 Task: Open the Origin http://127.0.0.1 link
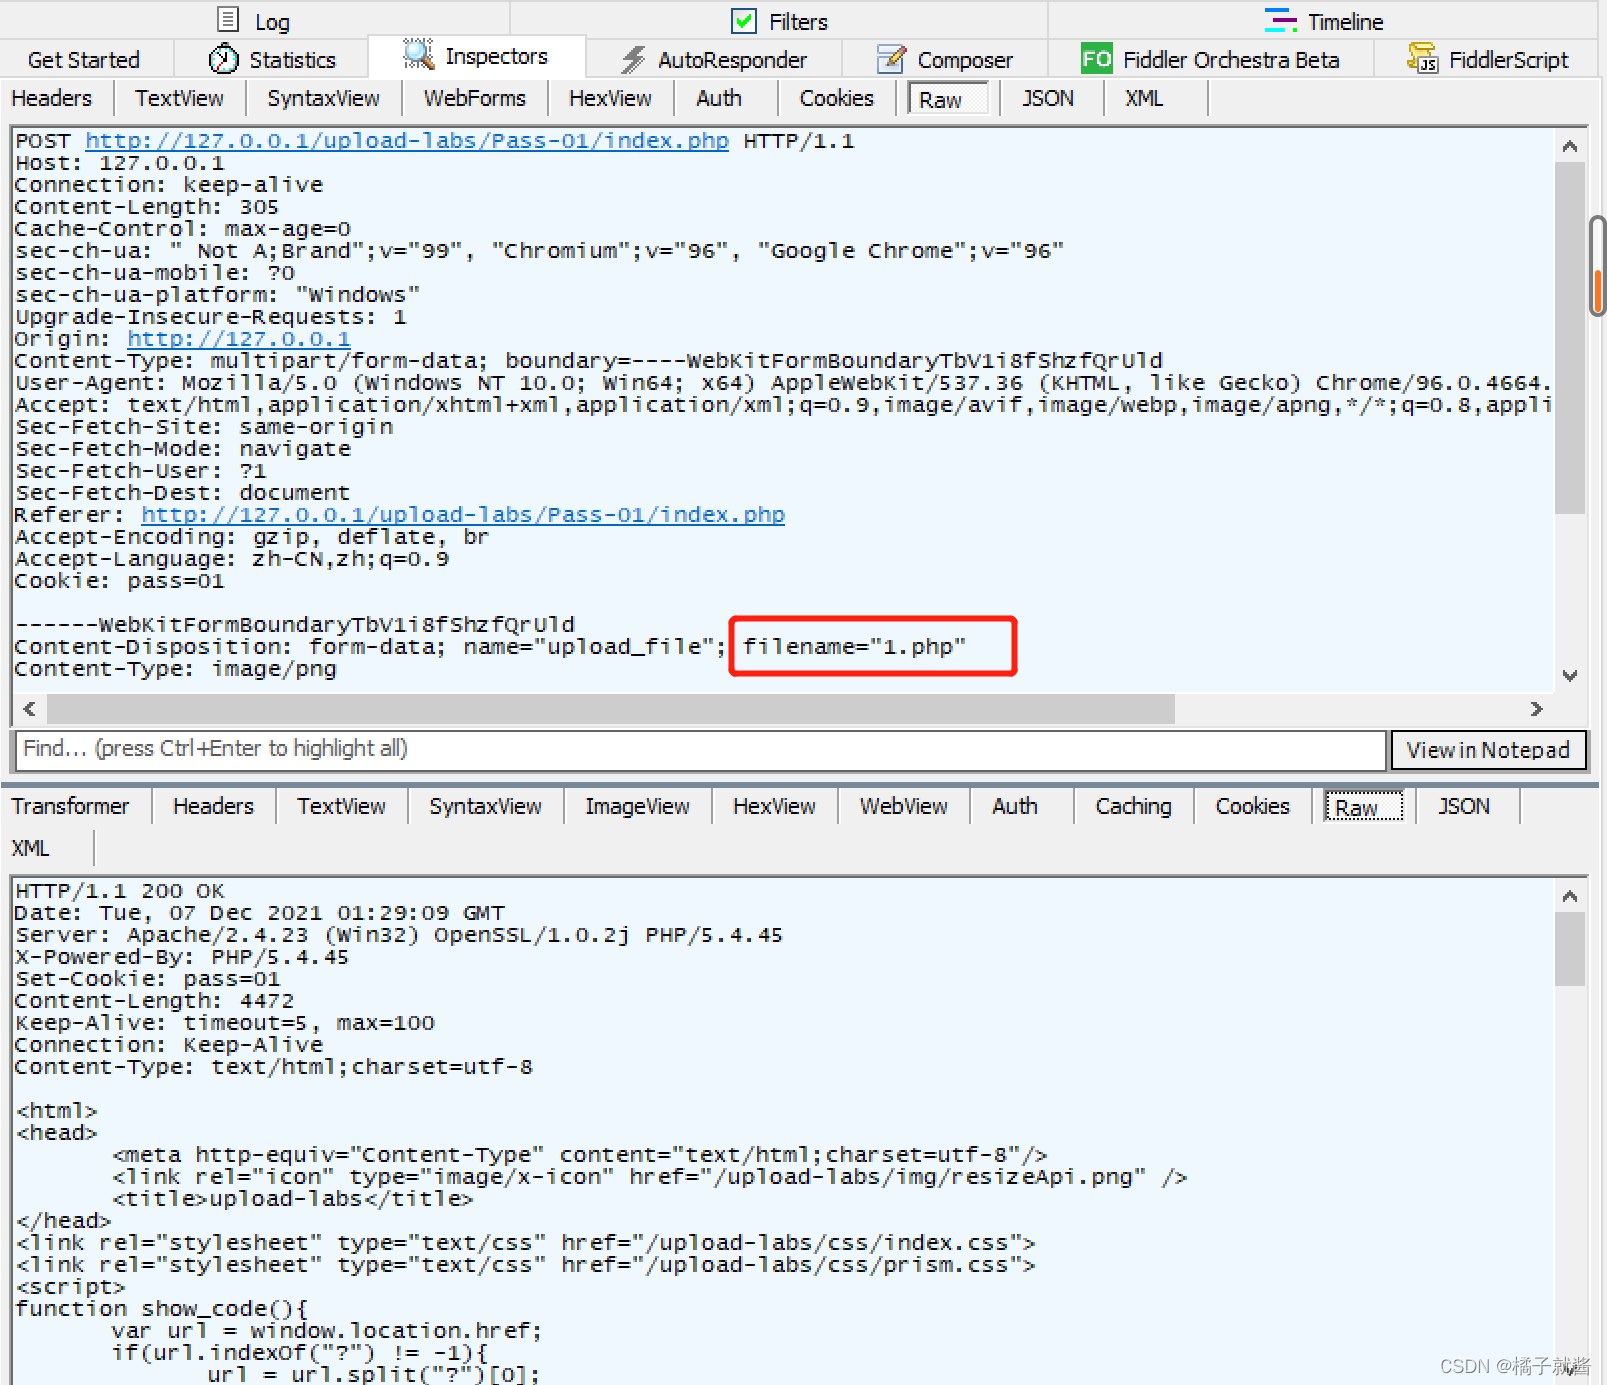point(239,339)
